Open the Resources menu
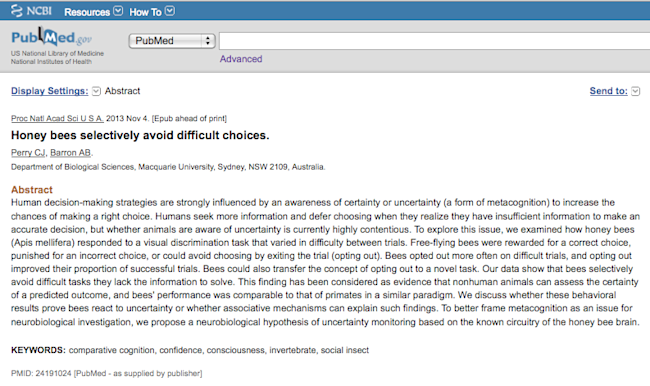This screenshot has width=650, height=386. click(x=87, y=12)
